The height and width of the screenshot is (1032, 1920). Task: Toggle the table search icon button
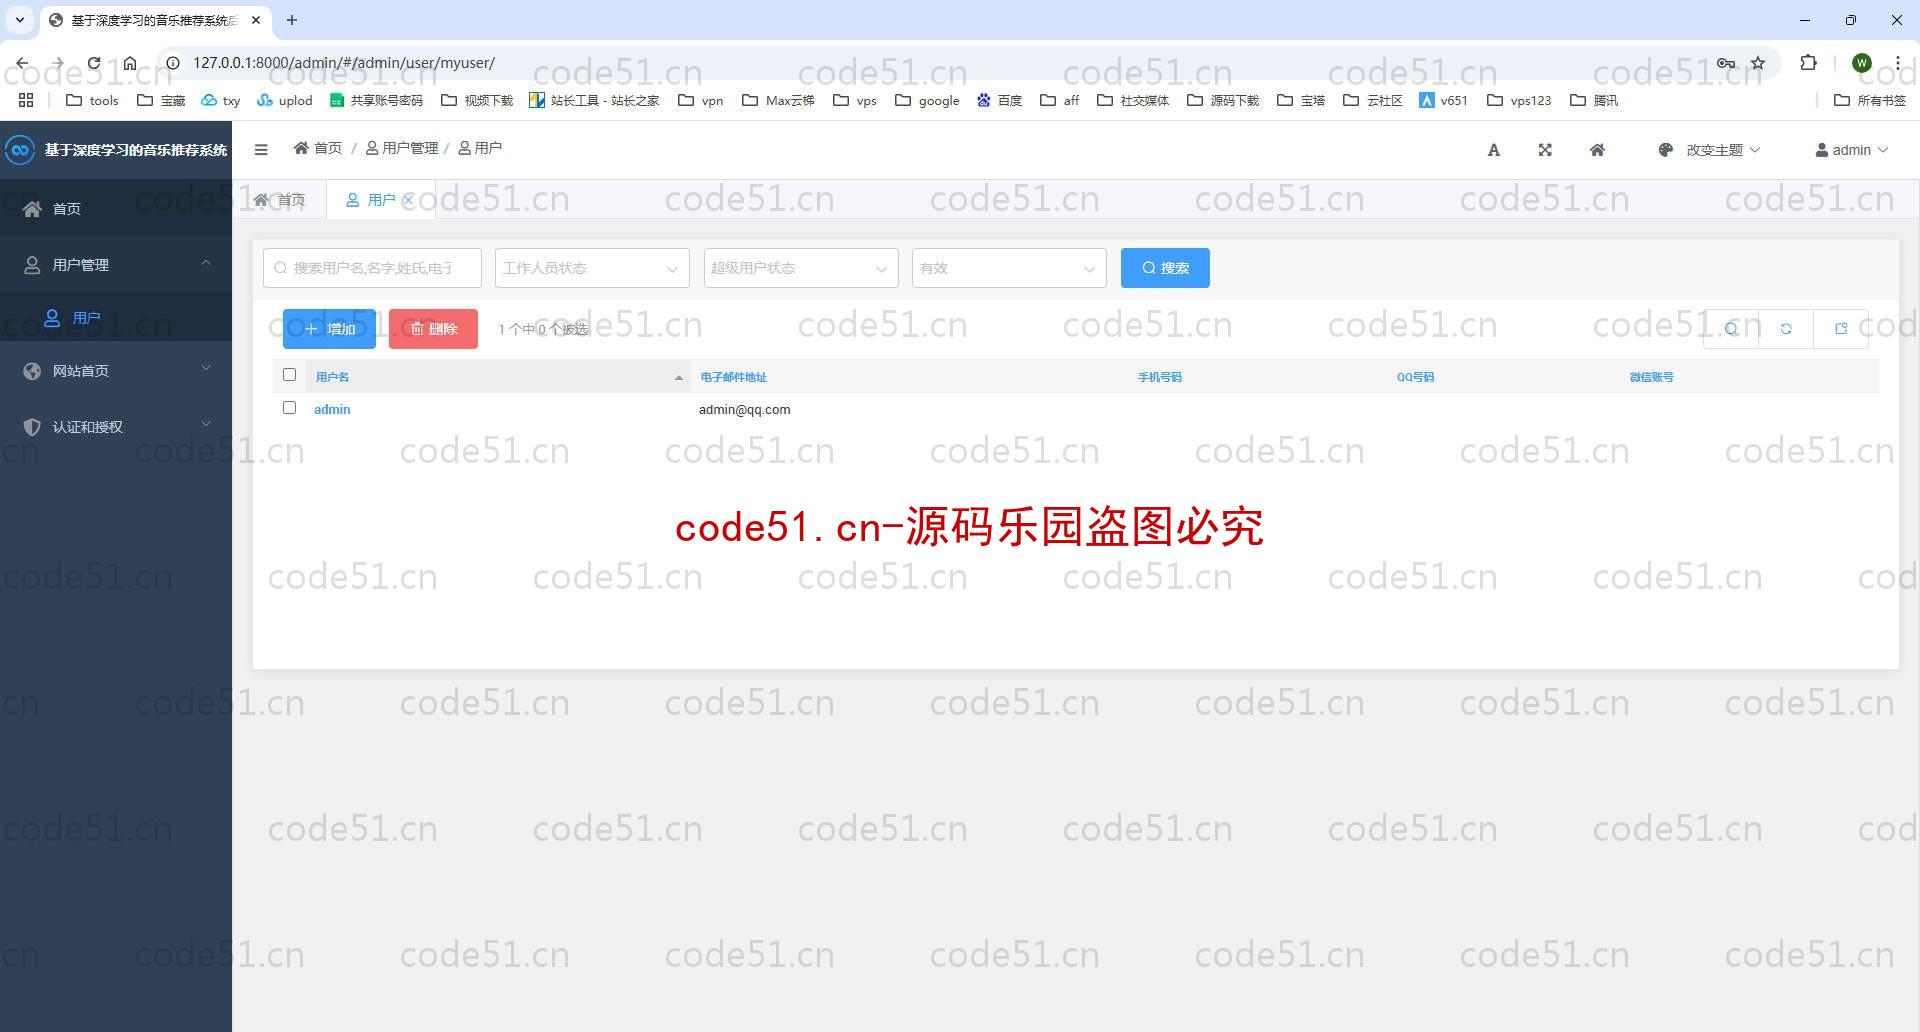point(1731,329)
